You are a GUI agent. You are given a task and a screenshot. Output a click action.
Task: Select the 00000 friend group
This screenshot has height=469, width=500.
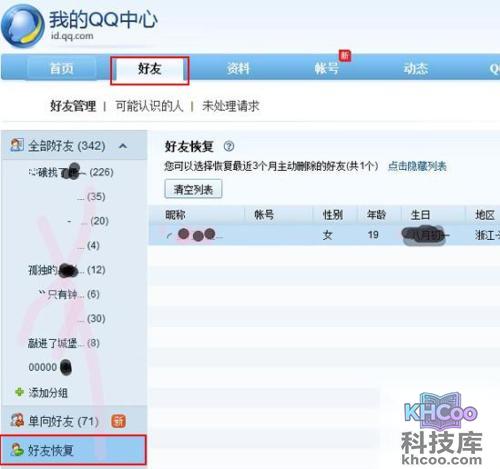[50, 367]
